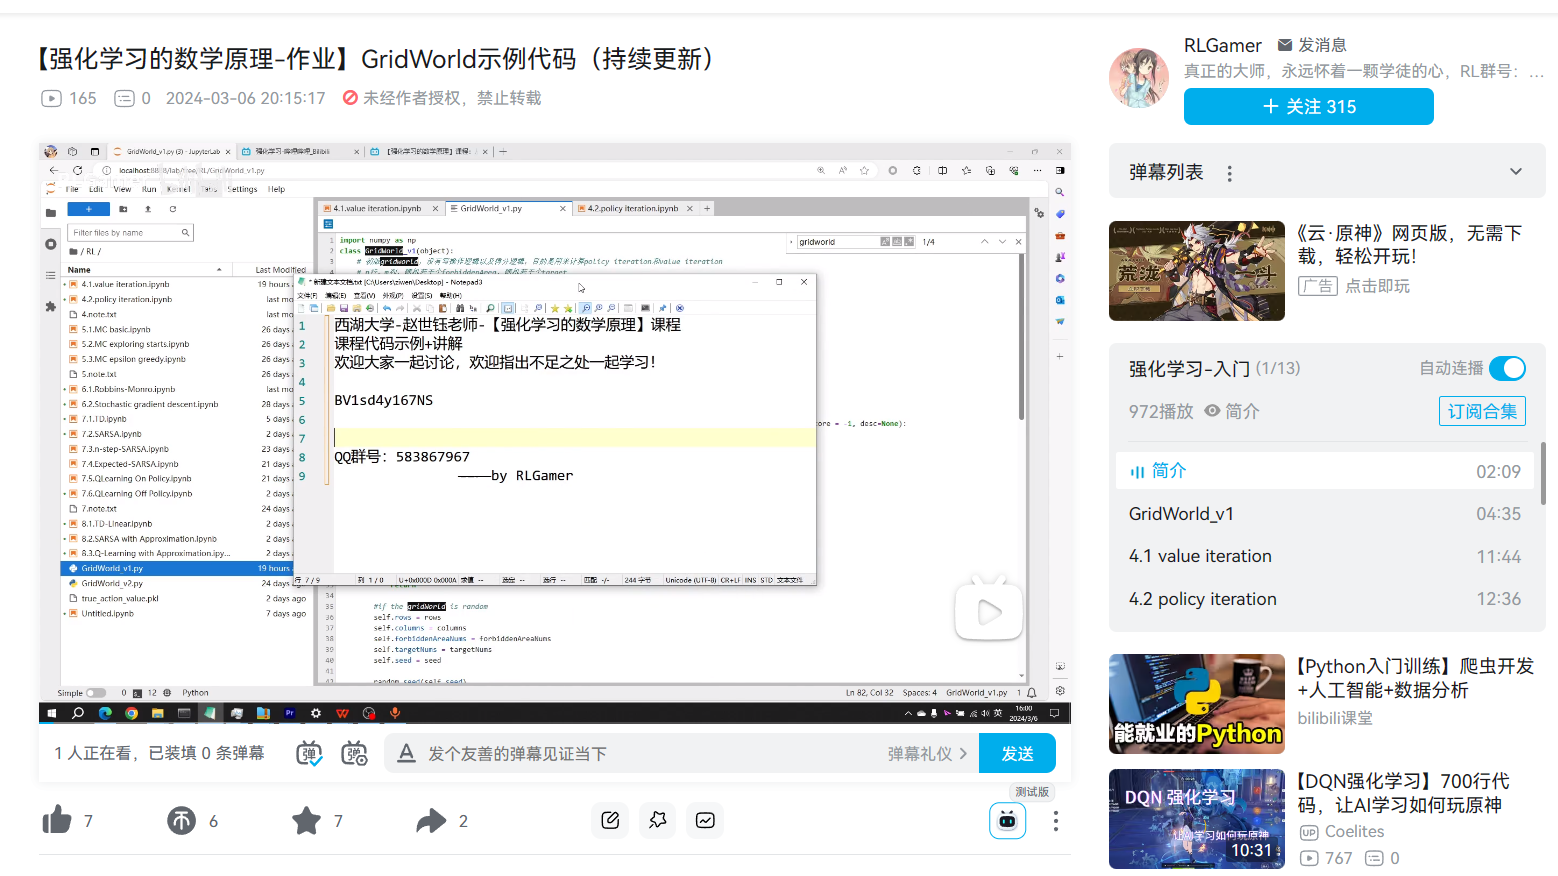Open the video data chart icon
This screenshot has height=876, width=1558.
[705, 820]
